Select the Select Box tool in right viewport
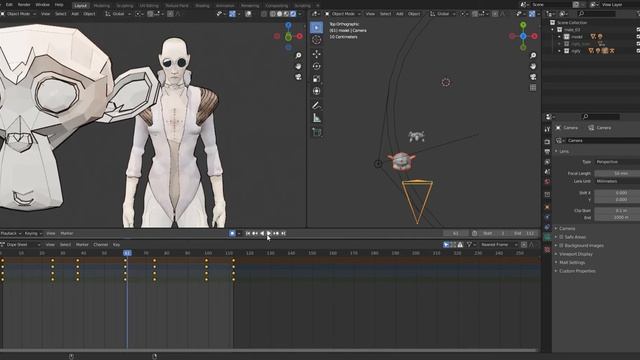This screenshot has height=360, width=640. click(316, 27)
